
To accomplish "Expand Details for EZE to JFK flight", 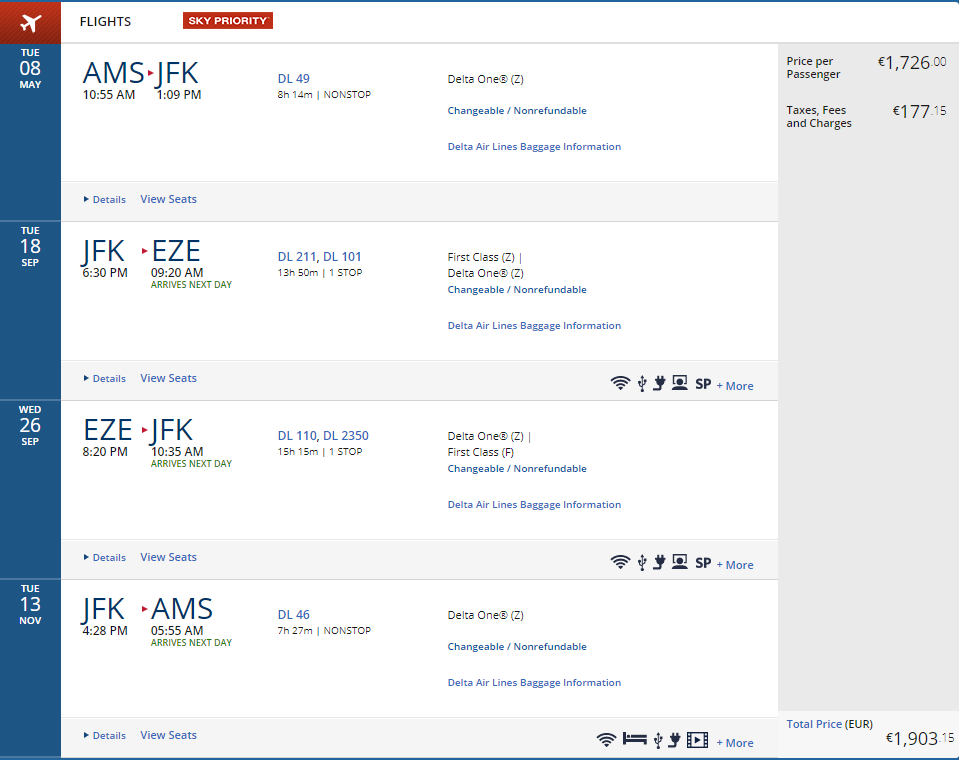I will coord(105,558).
